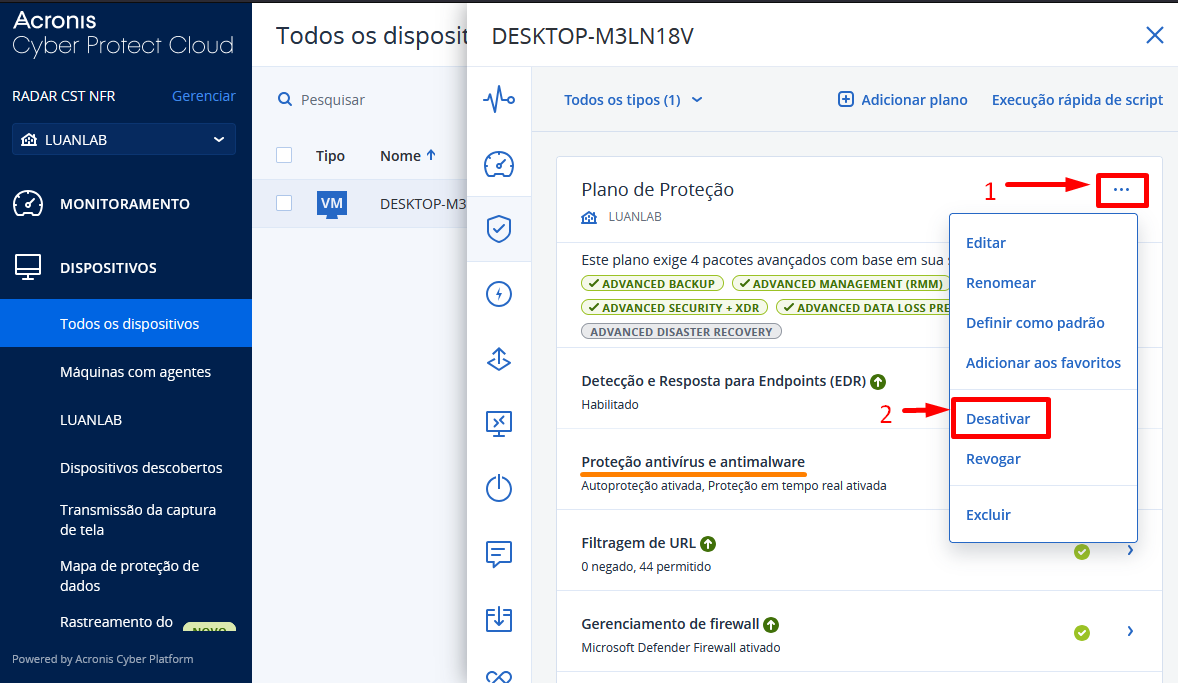Tick the checkbox for the DESKTOP-M3LN18V row

284,203
